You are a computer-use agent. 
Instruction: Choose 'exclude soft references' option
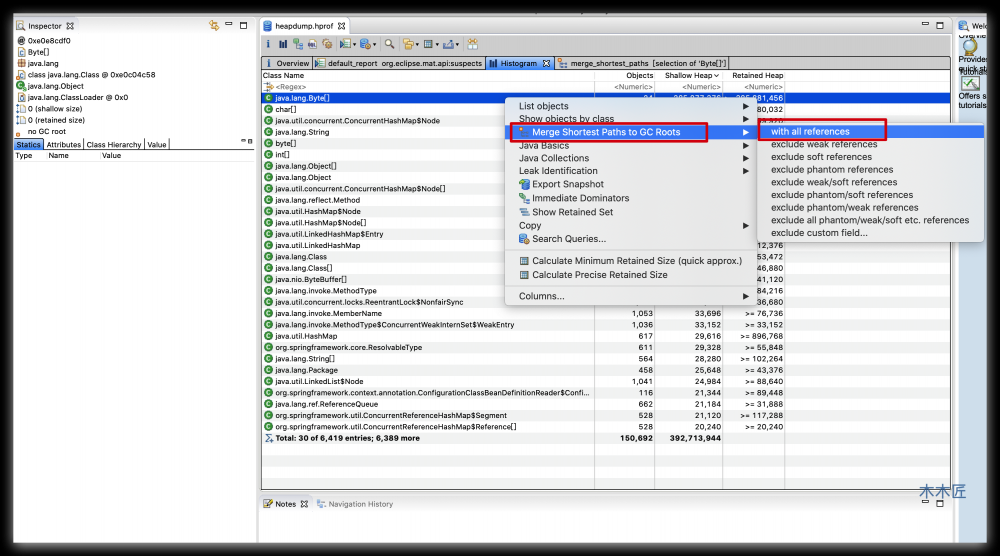coord(821,157)
